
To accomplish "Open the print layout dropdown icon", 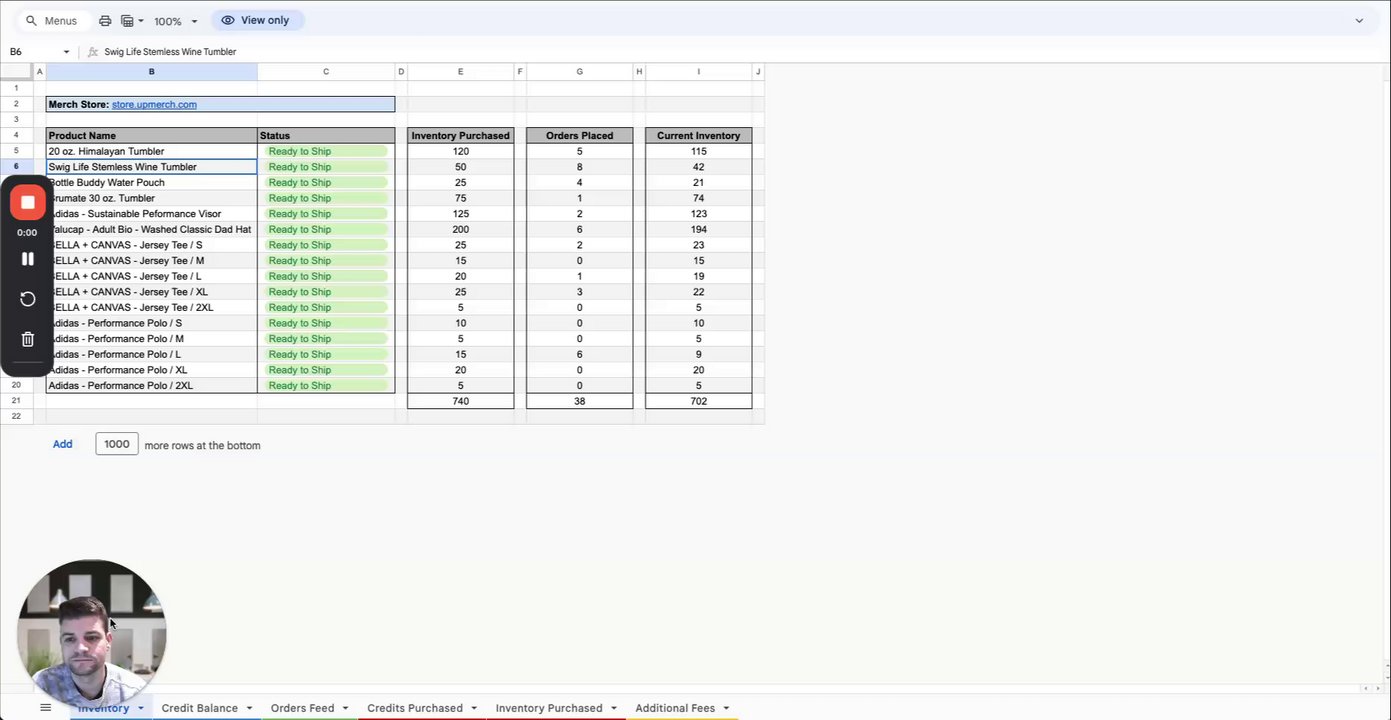I will coord(132,21).
